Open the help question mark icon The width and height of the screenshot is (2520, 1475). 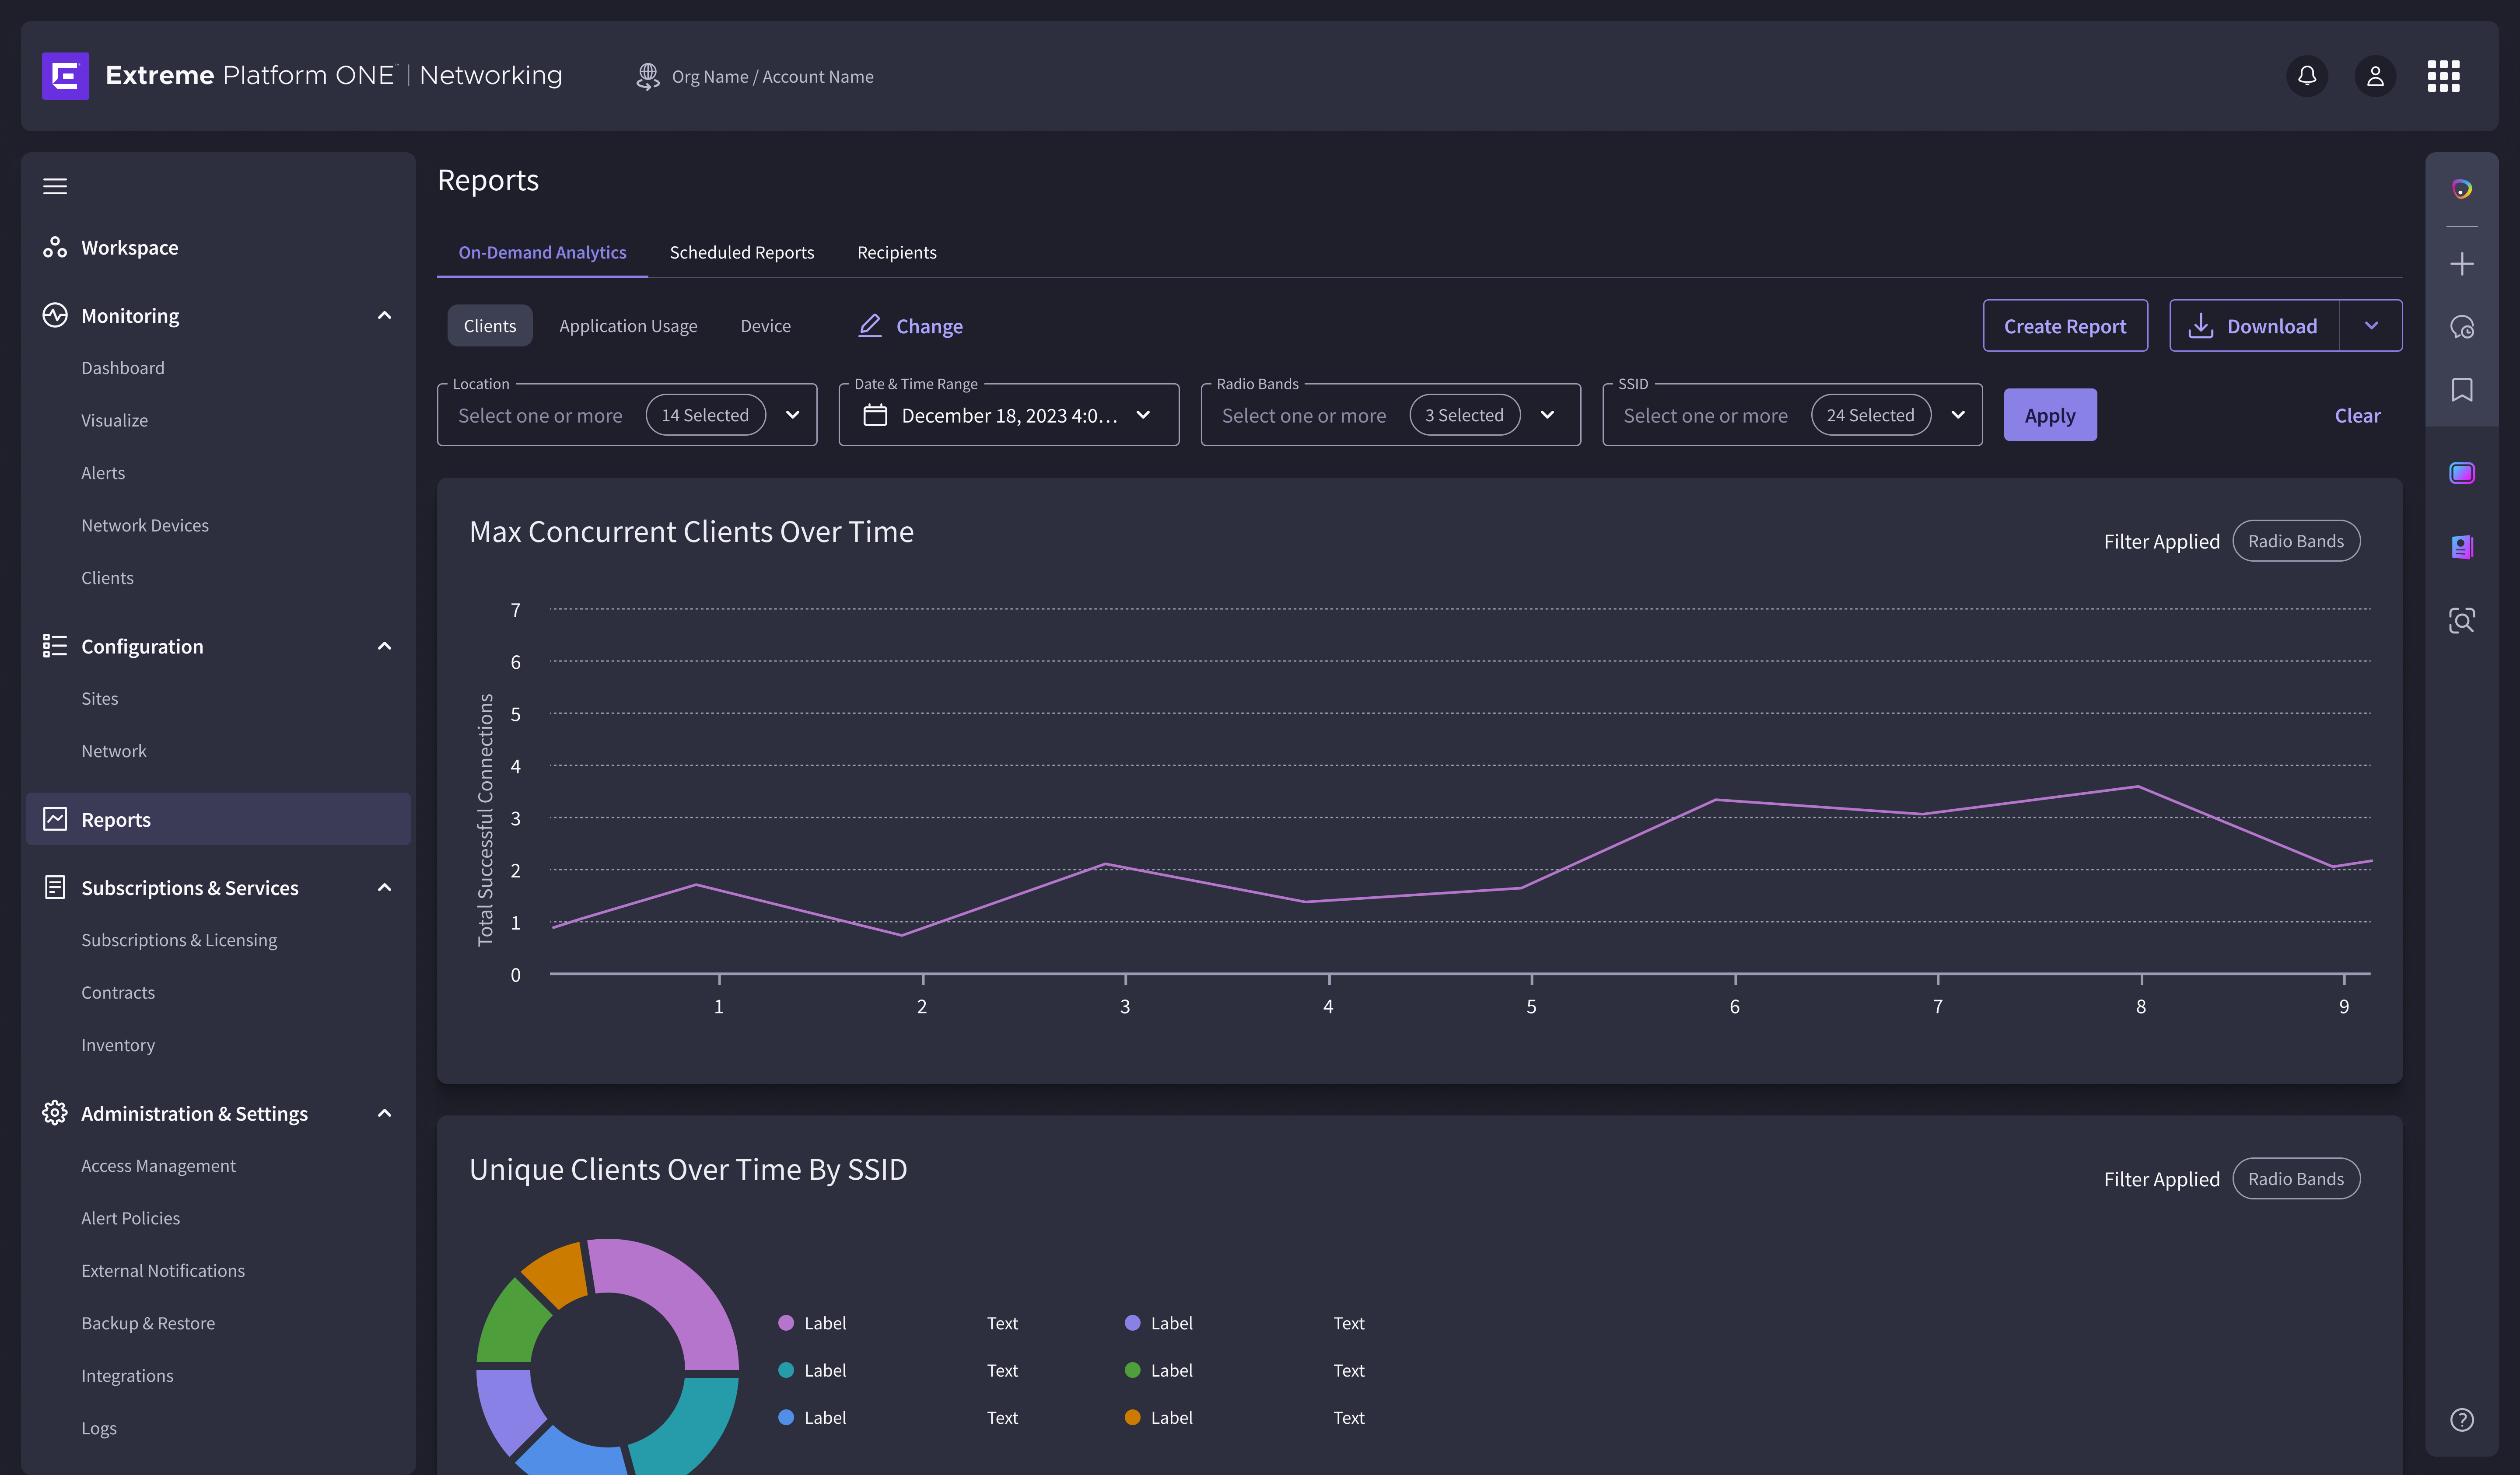pos(2461,1420)
